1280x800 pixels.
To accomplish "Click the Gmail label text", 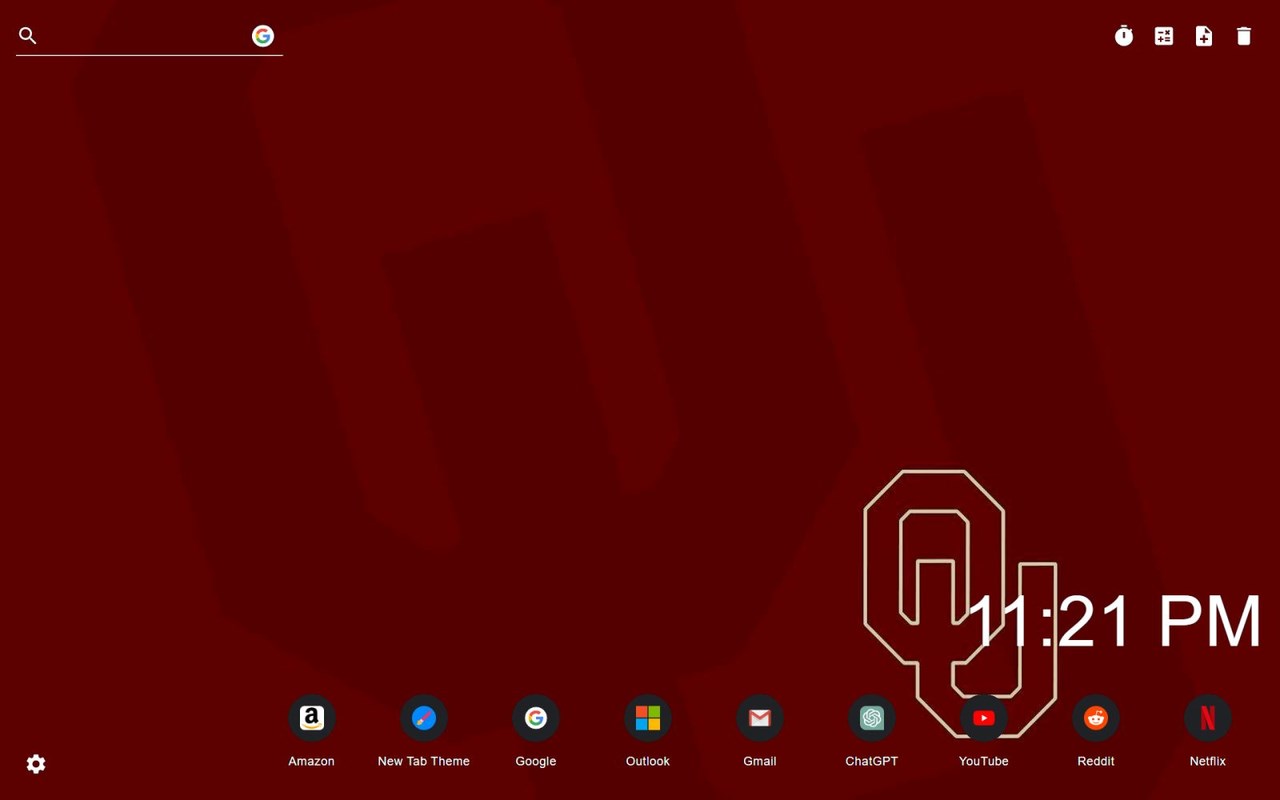I will coord(760,761).
